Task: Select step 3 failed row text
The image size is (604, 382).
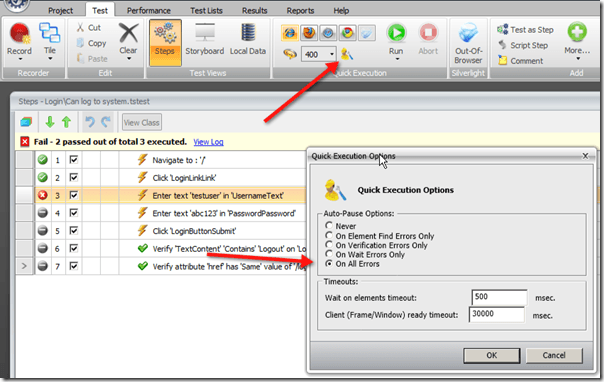Action: point(218,196)
